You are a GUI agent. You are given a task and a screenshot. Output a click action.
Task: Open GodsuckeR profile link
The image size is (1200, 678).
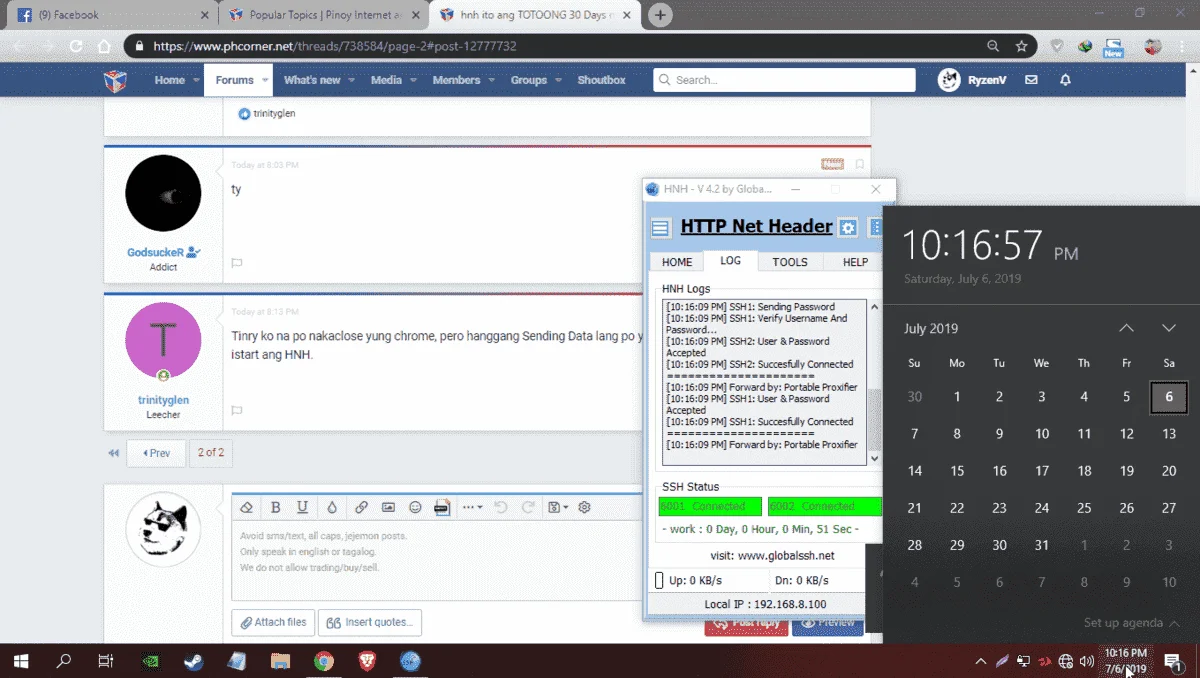tap(155, 253)
